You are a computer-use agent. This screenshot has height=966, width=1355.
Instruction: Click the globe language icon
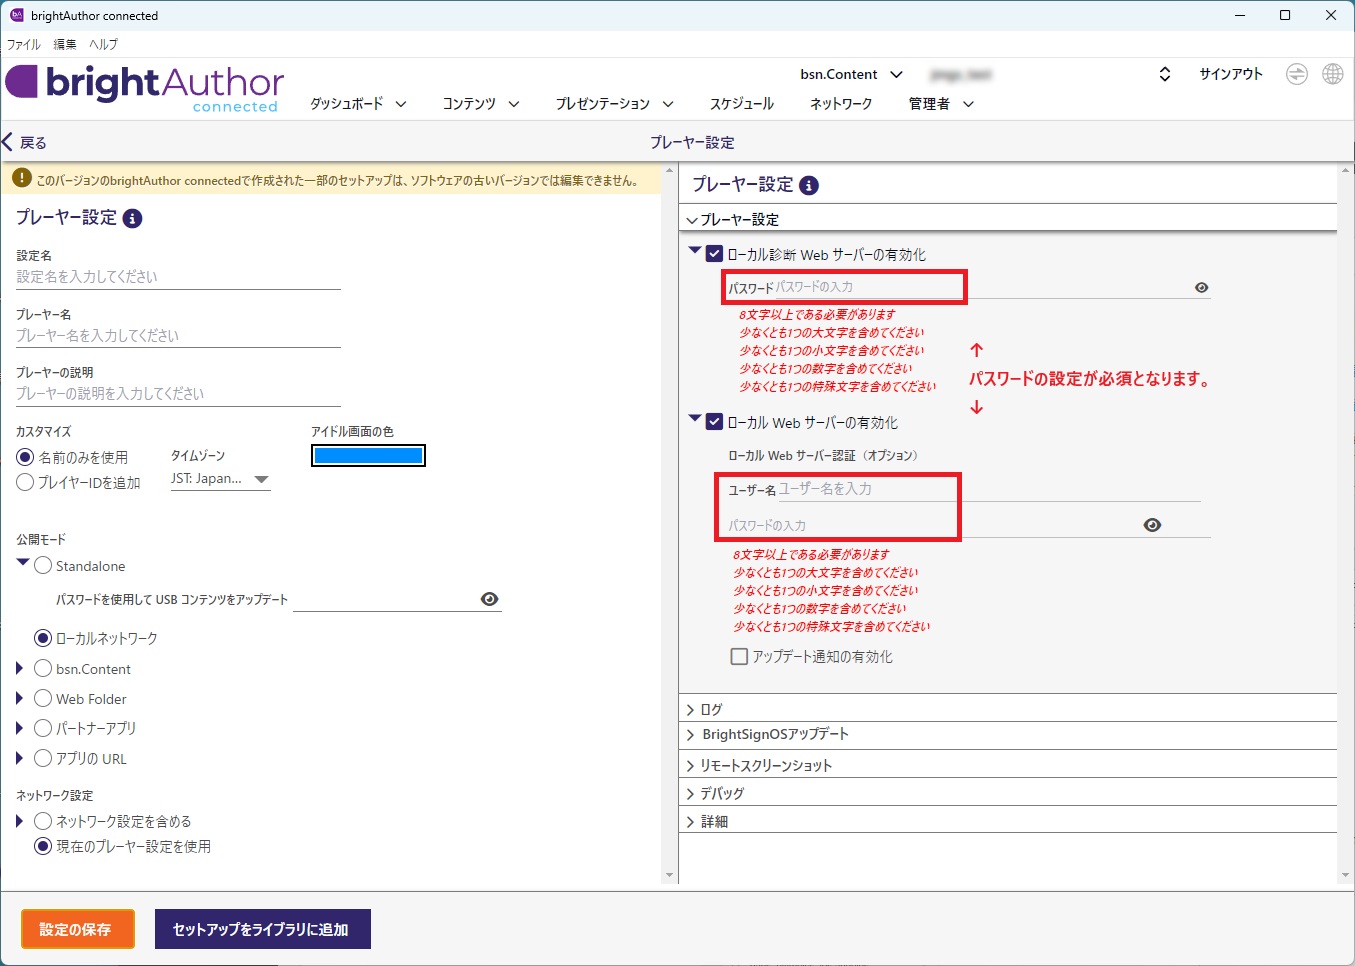click(1332, 74)
